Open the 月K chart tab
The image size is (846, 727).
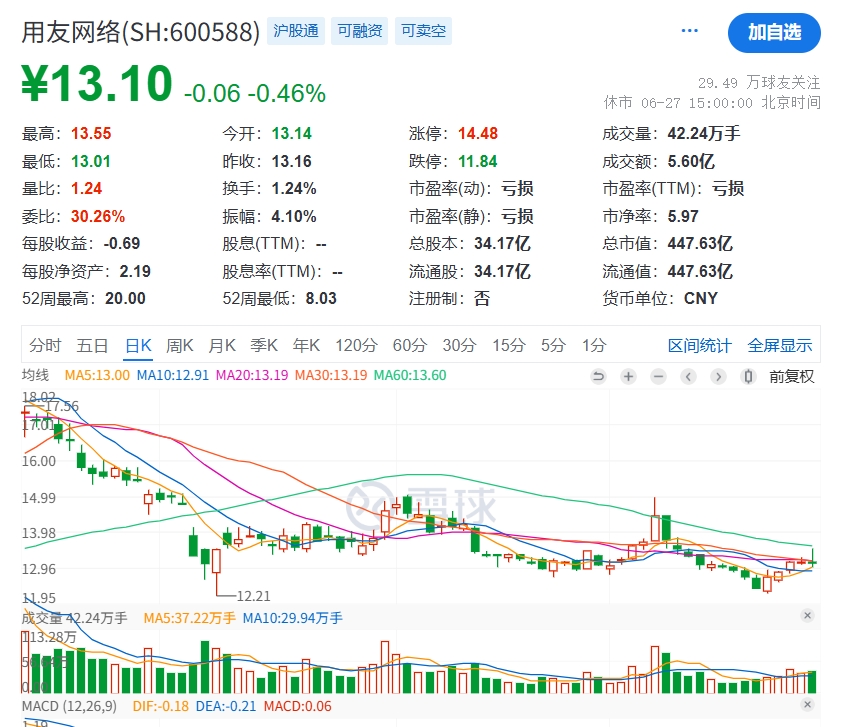tap(222, 345)
